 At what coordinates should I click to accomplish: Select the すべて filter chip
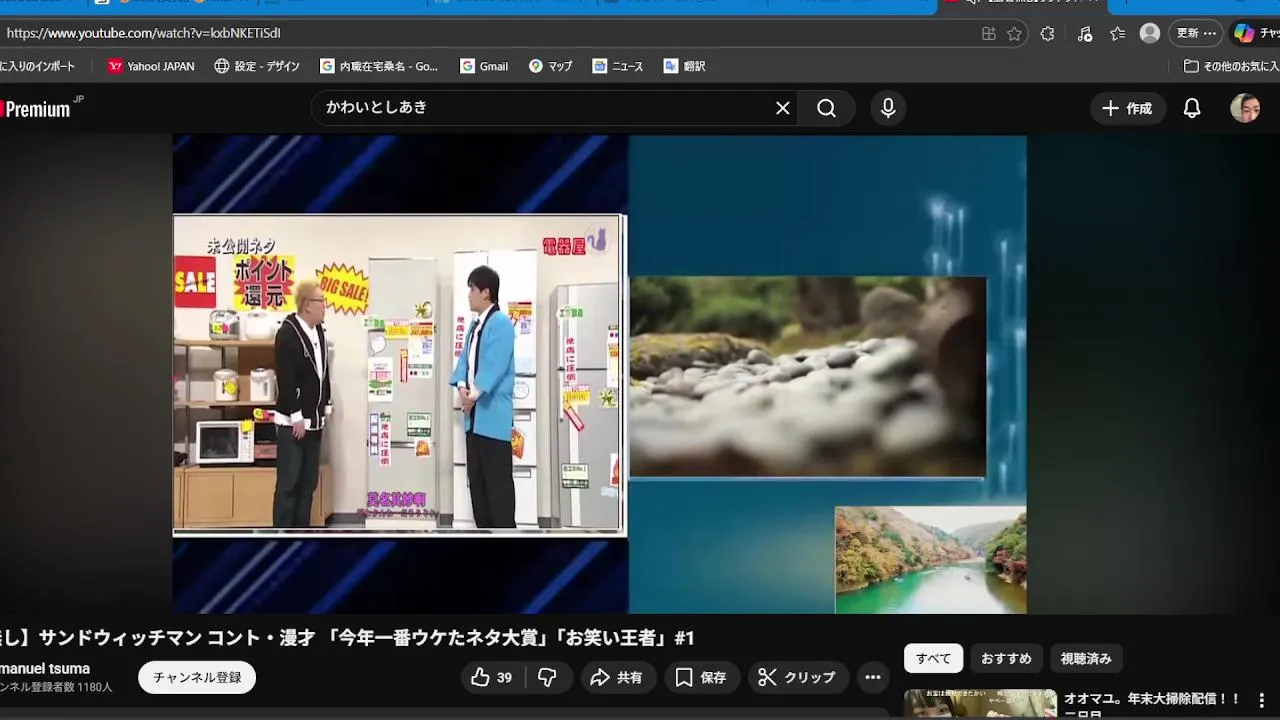[934, 659]
